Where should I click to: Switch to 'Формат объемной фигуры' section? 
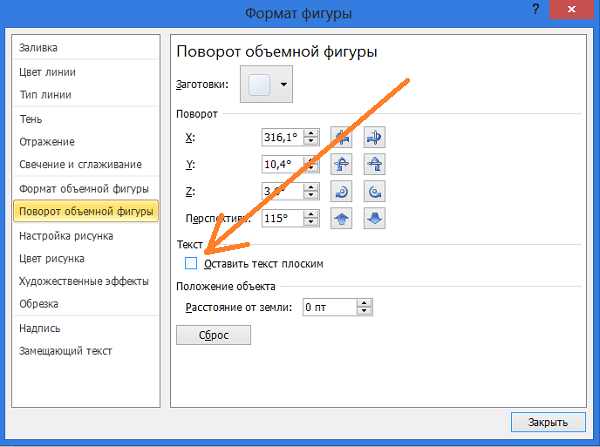coord(84,188)
